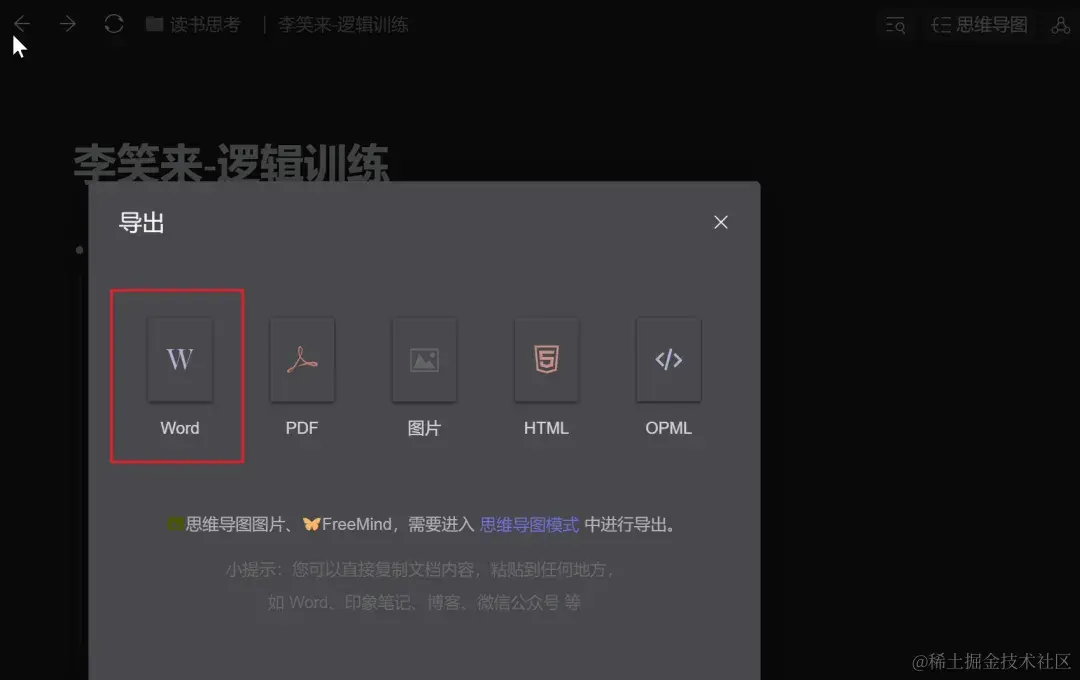Click the share icon at top right
This screenshot has height=680, width=1080.
(x=1062, y=25)
